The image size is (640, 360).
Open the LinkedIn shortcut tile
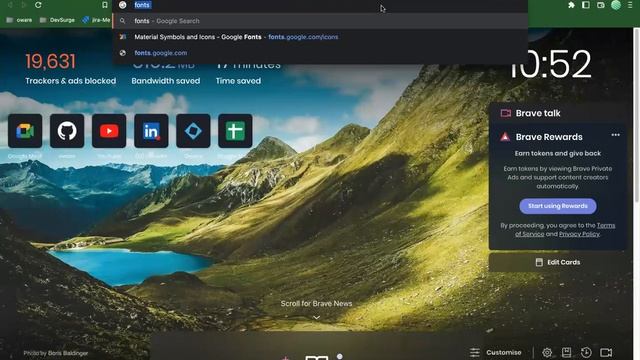151,131
